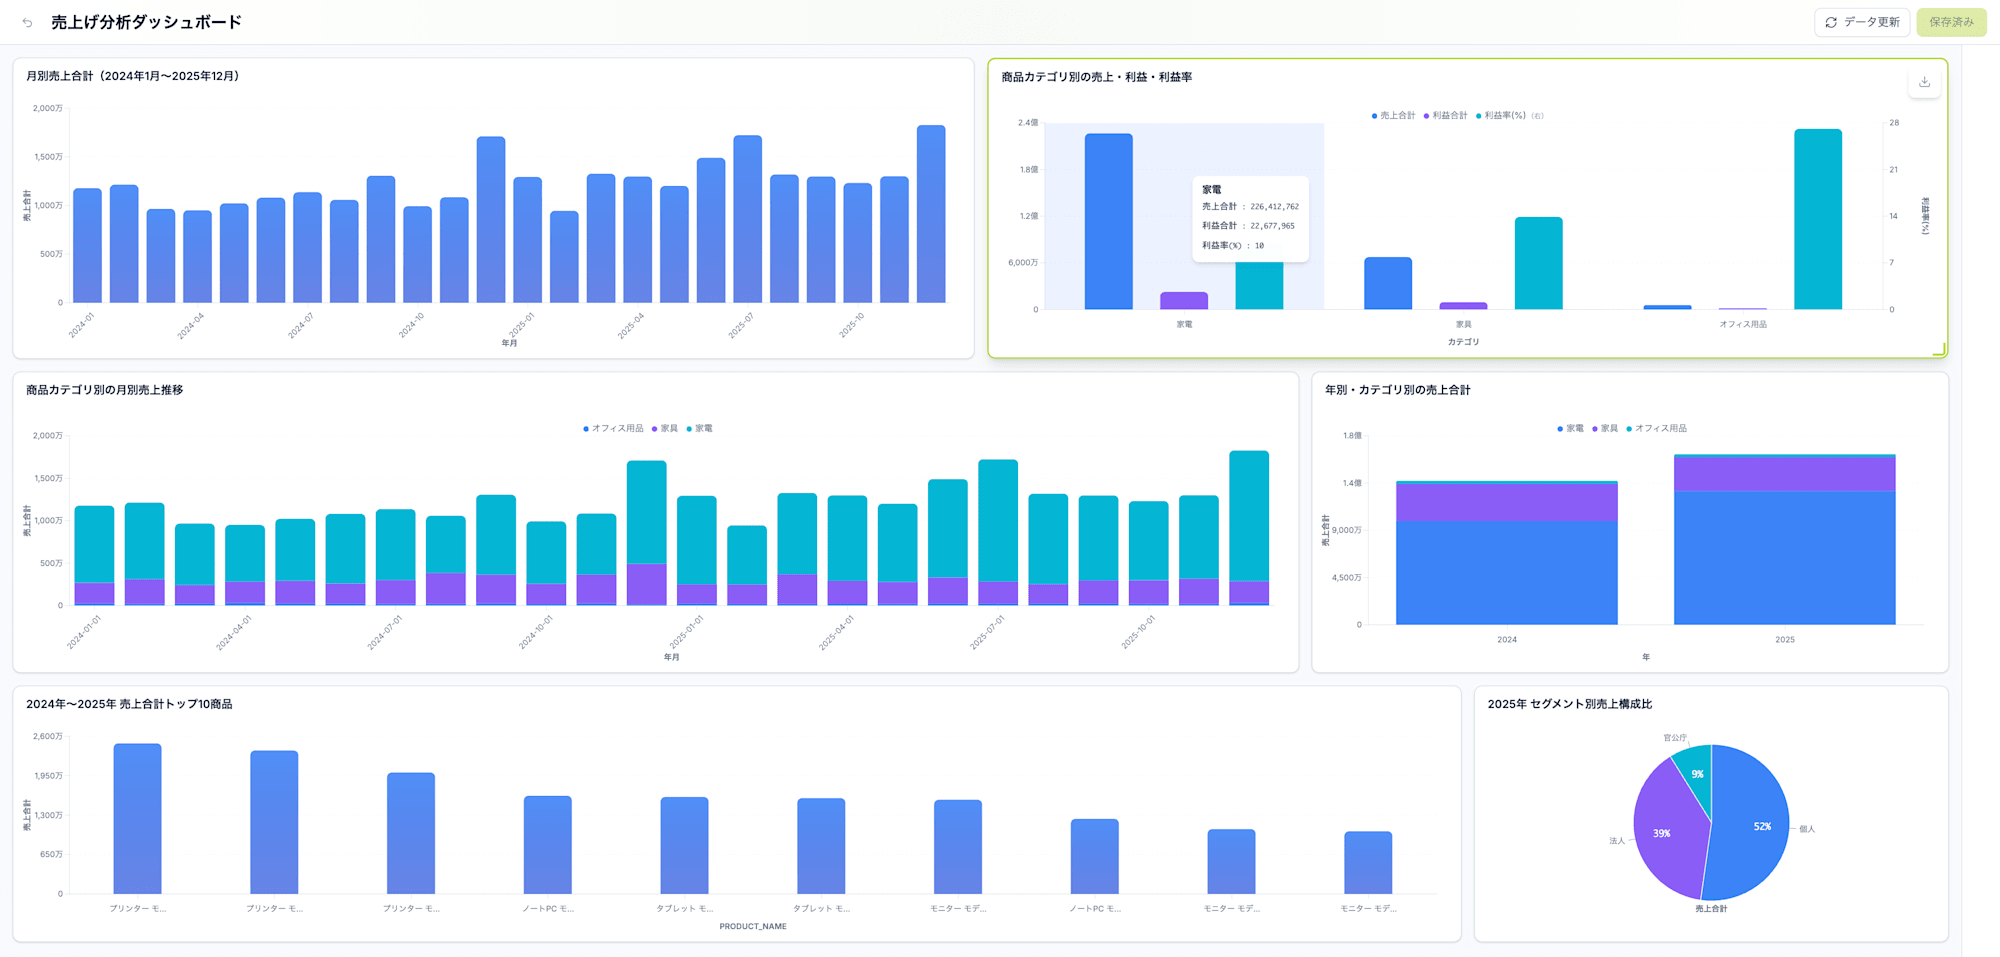Download the 商品カテゴリ別の売上・利益・利益率 chart

coord(1924,82)
